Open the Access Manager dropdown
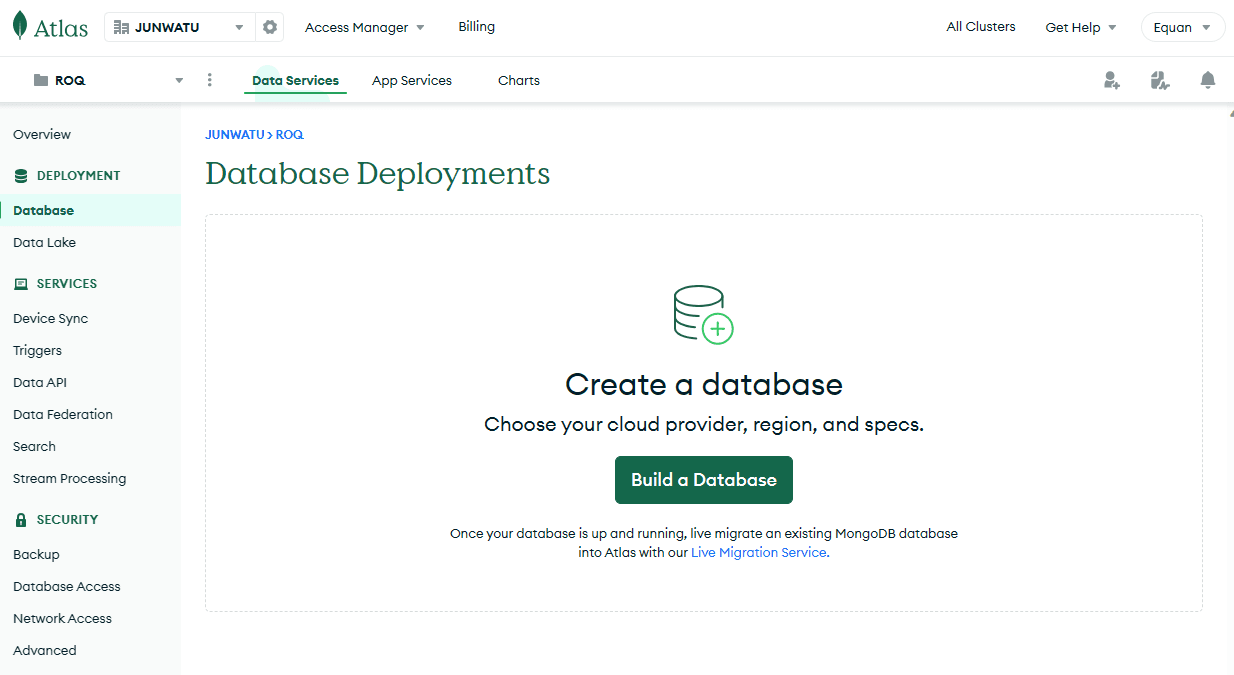The width and height of the screenshot is (1234, 675). pos(365,27)
